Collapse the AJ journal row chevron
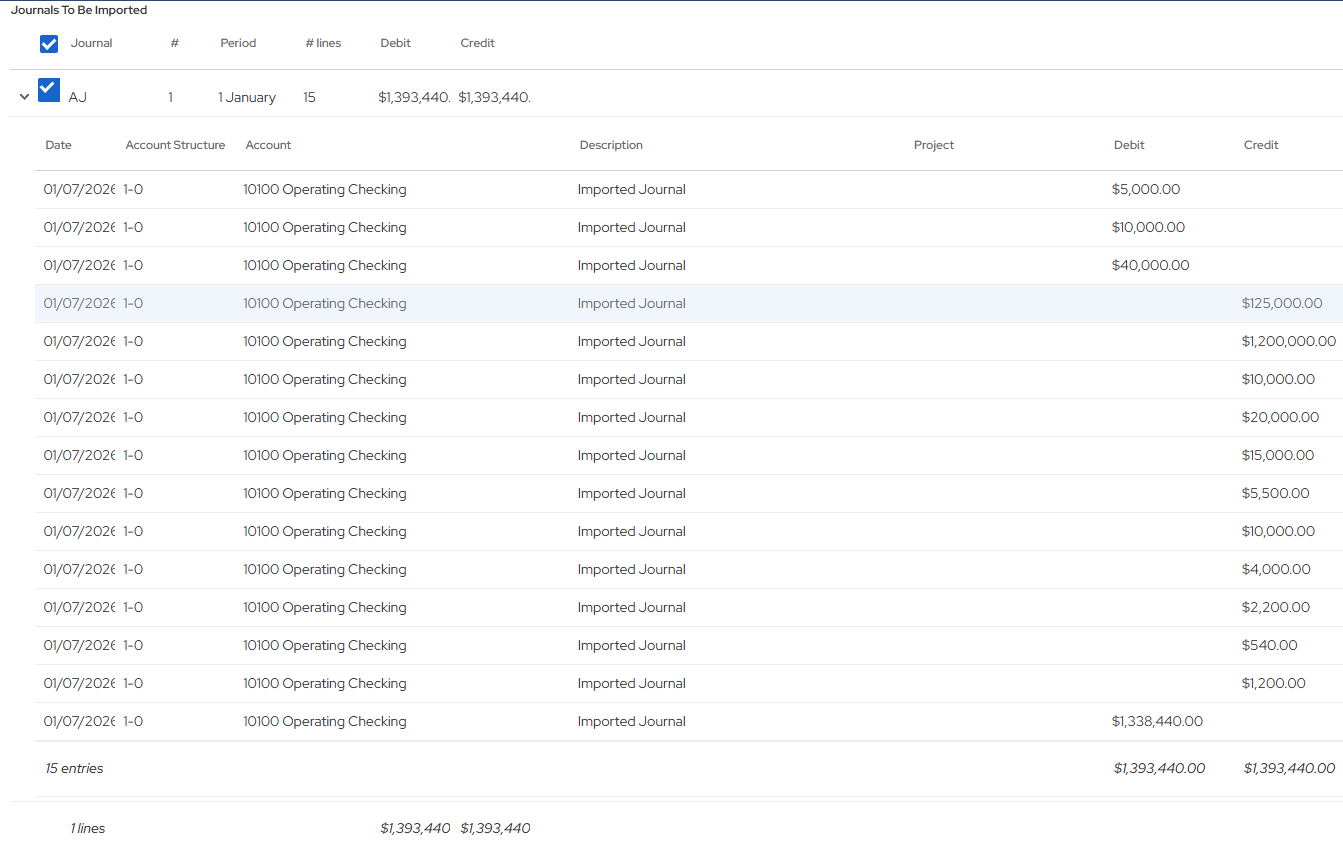Image resolution: width=1343 pixels, height=846 pixels. pos(24,95)
